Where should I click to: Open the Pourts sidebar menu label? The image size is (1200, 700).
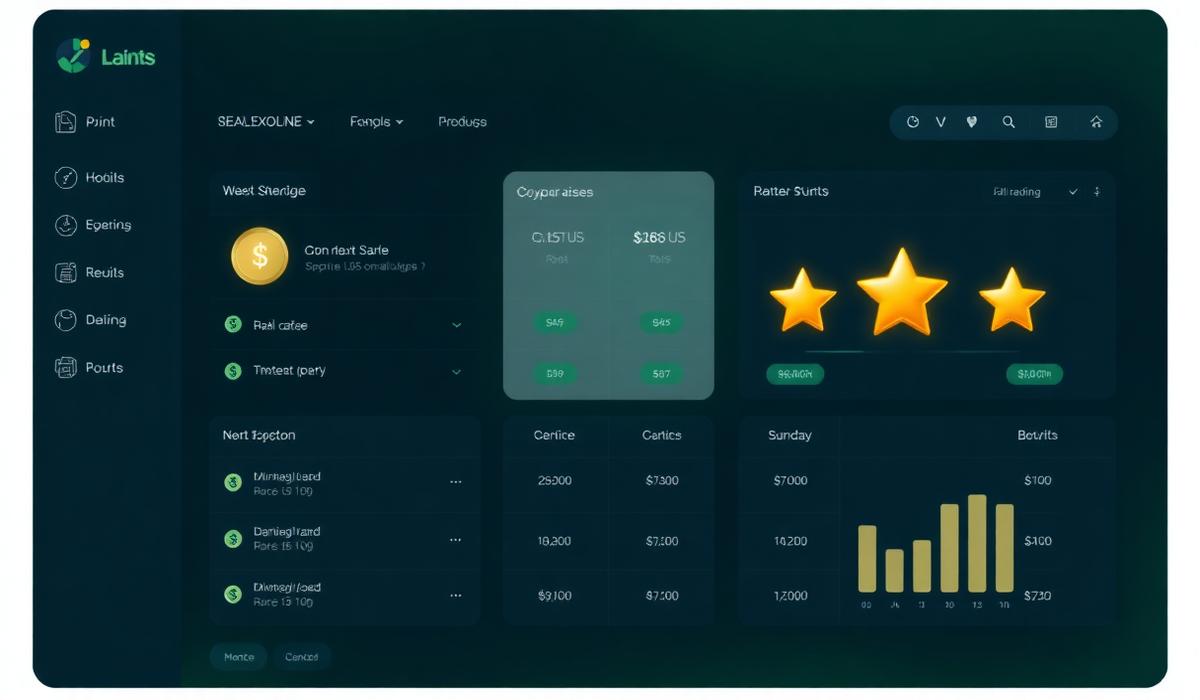[x=104, y=367]
